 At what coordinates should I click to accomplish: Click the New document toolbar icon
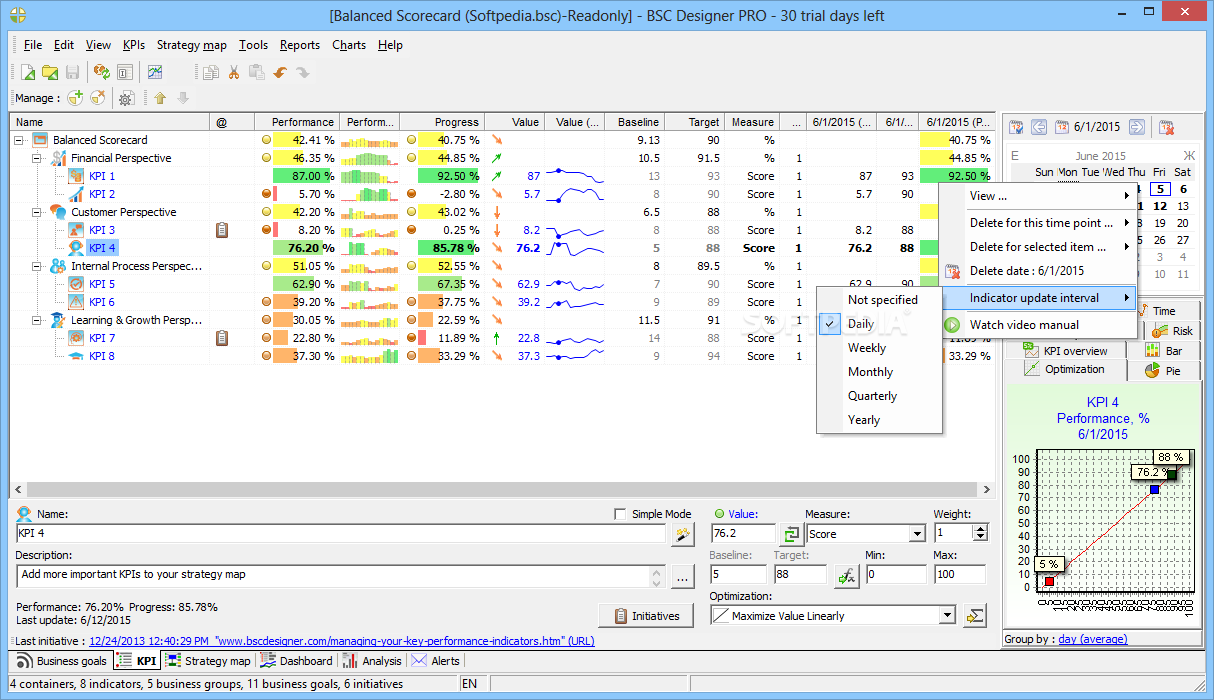pos(28,72)
